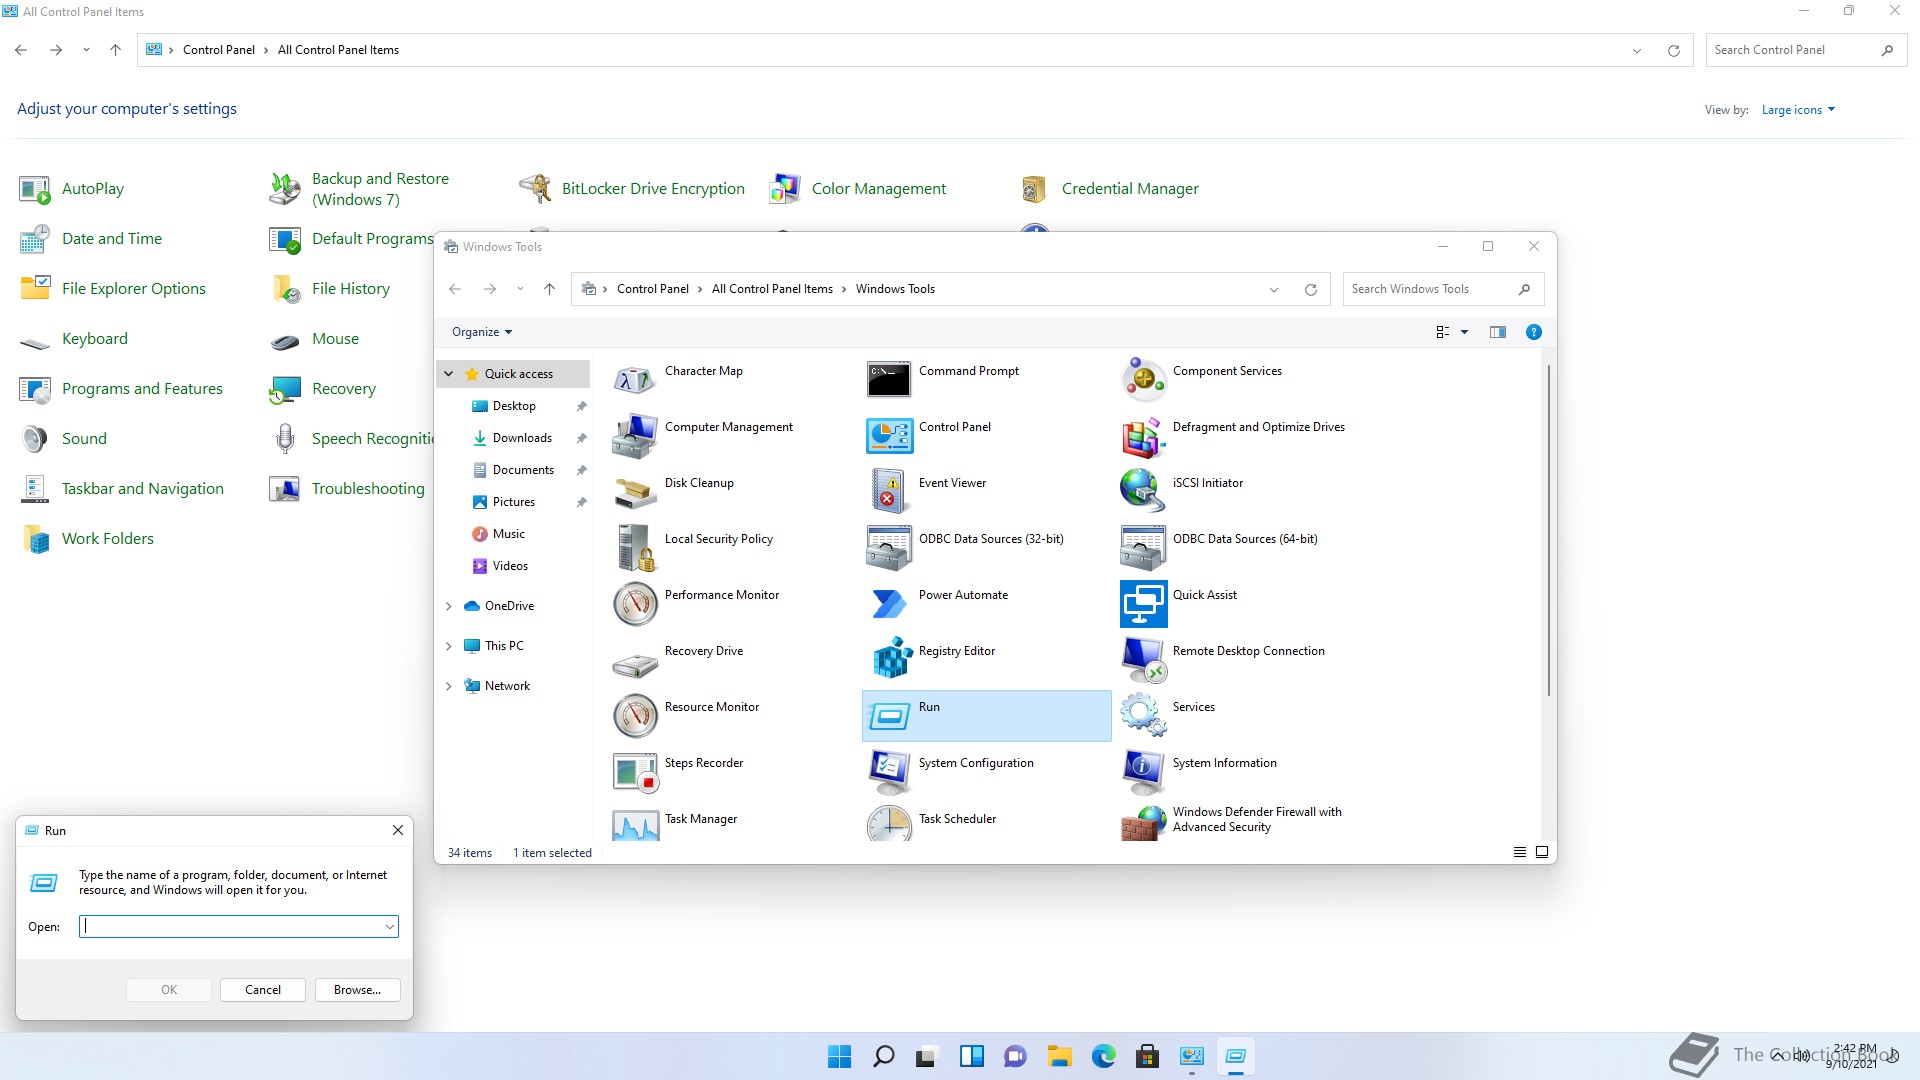The width and height of the screenshot is (1920, 1080).
Task: Click Windows Tools help icon
Action: pyautogui.click(x=1533, y=332)
